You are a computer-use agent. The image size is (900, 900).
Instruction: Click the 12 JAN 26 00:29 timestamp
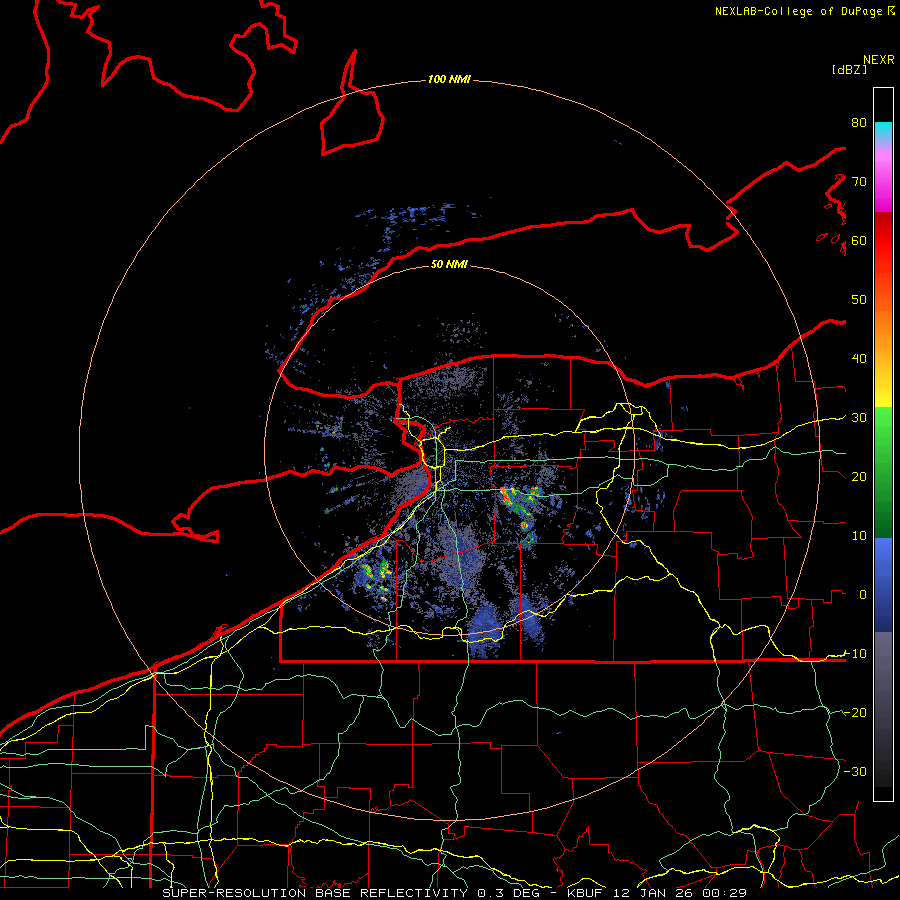point(680,893)
